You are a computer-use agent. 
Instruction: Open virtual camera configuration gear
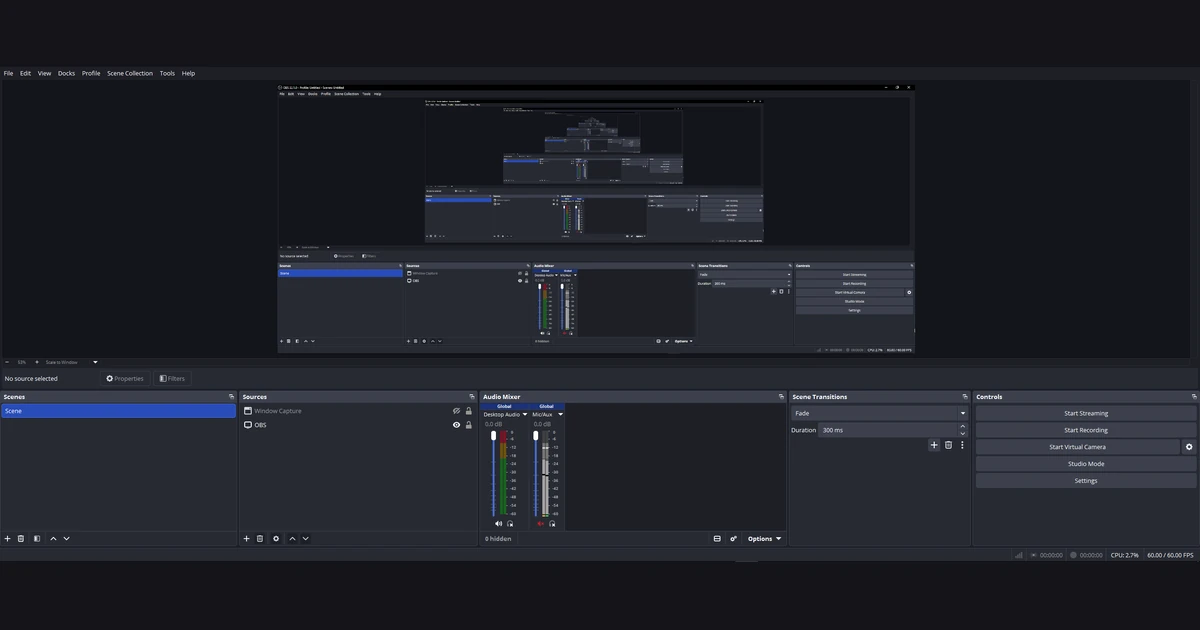[1189, 447]
